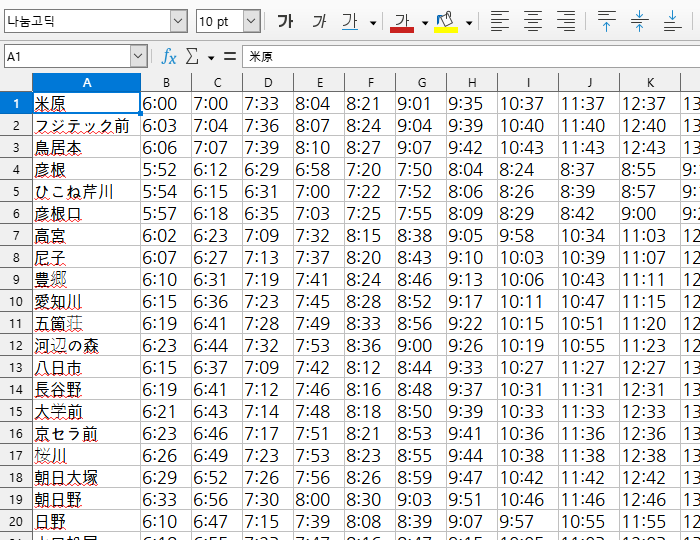Open underline style dropdown arrow

[373, 22]
